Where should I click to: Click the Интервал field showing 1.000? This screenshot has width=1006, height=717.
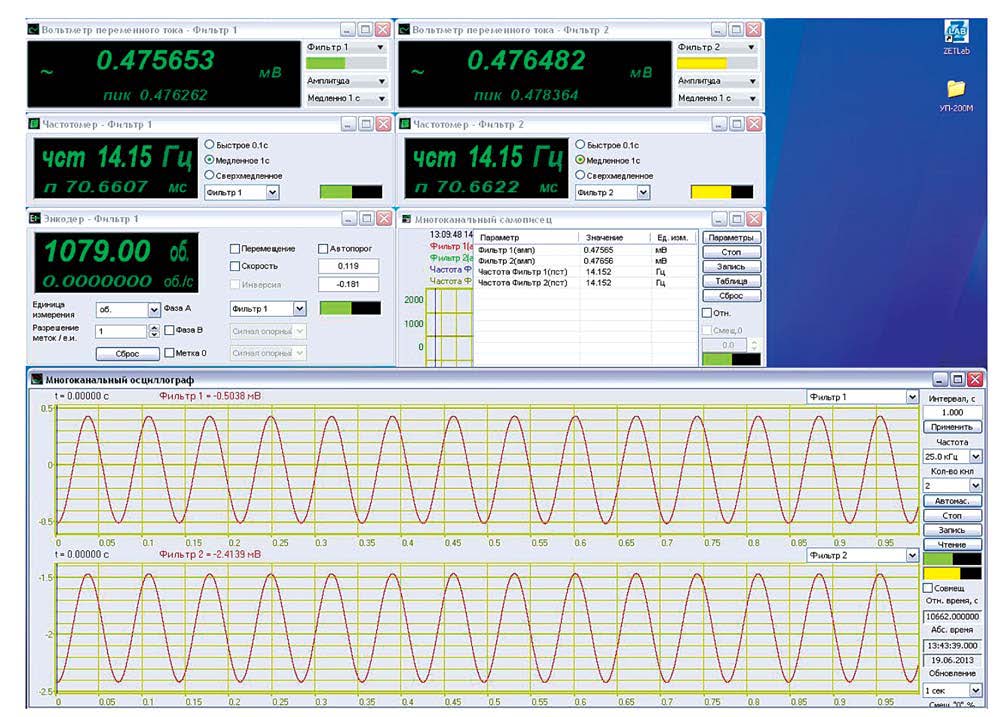pyautogui.click(x=952, y=412)
